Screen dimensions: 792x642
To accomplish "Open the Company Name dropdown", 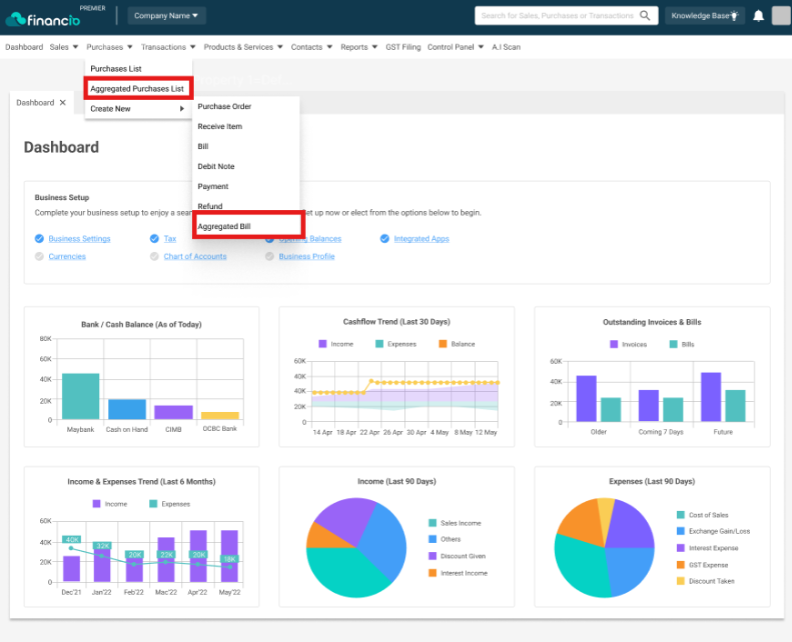I will pos(166,16).
